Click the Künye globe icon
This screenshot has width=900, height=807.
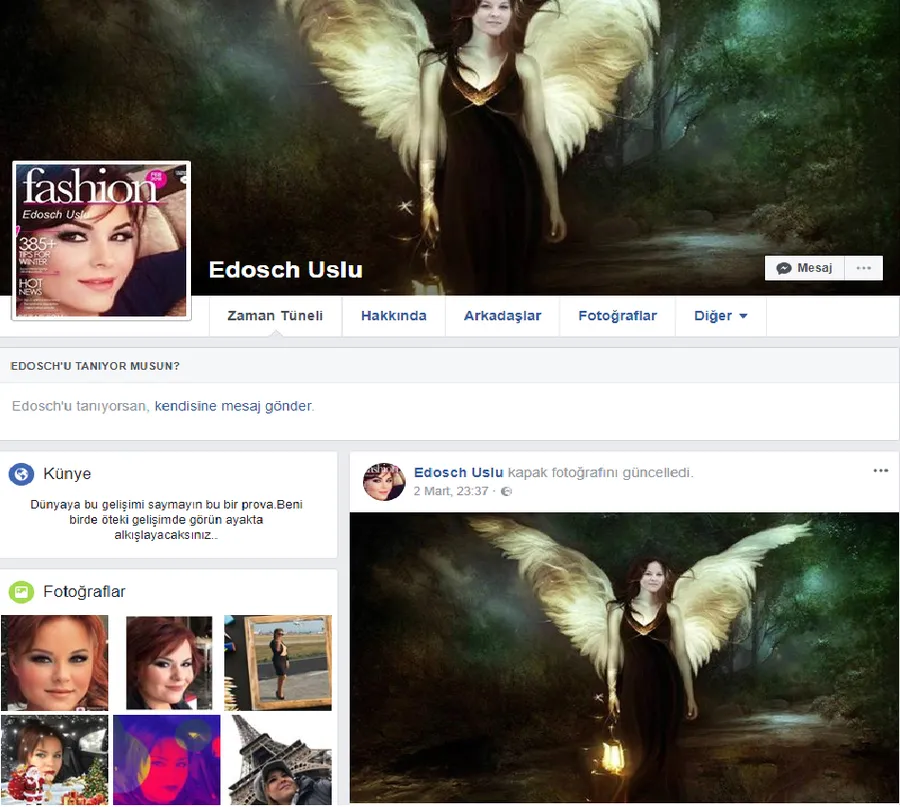tap(21, 474)
